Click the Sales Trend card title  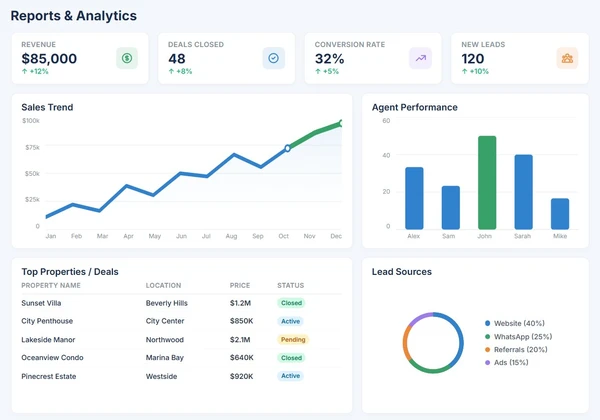tap(47, 107)
